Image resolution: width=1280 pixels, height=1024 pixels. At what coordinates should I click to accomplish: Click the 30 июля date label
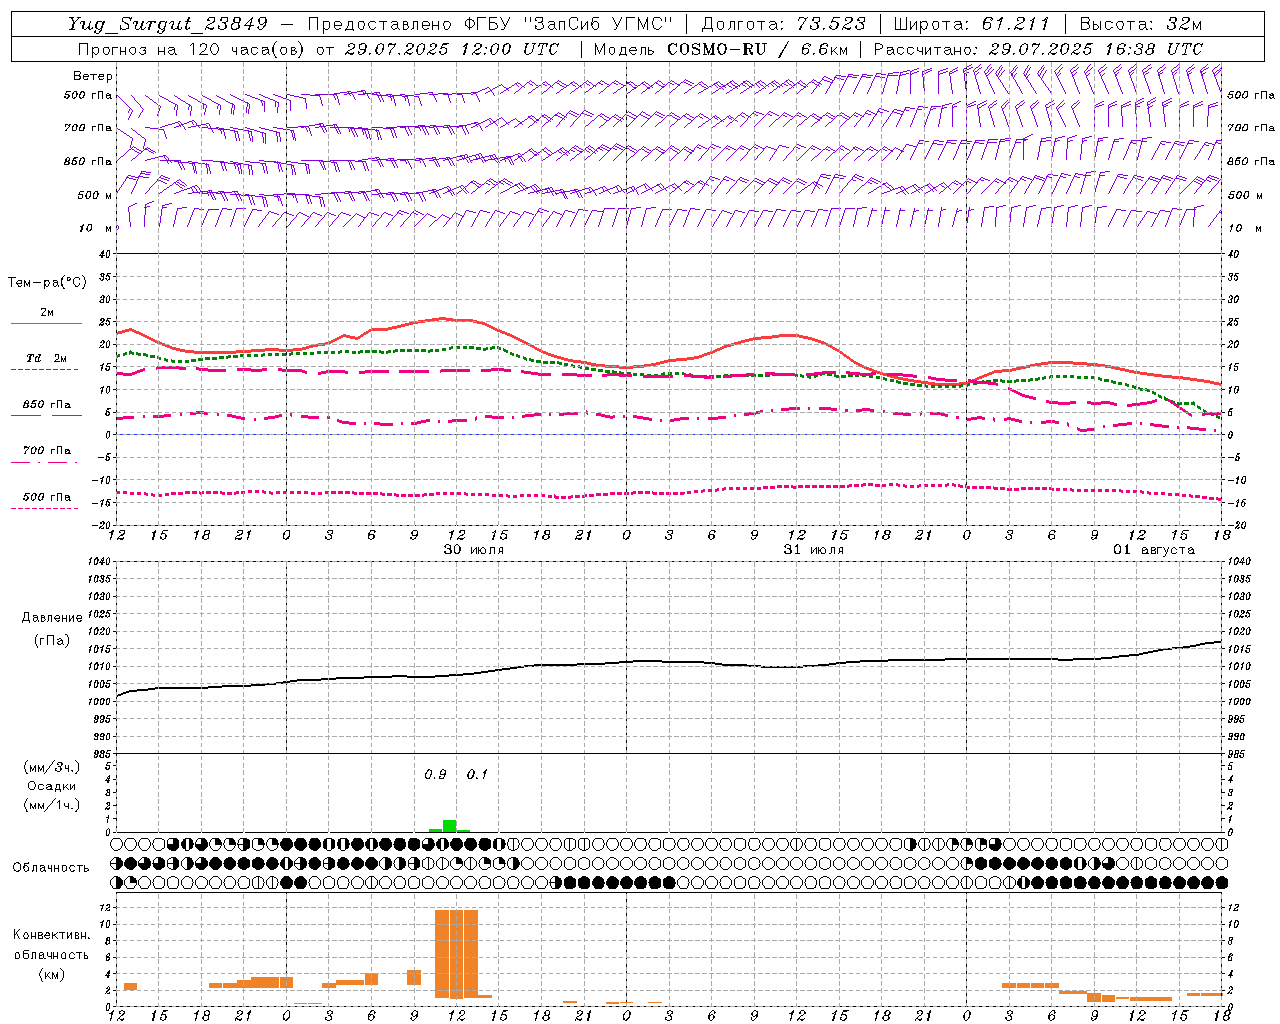coord(474,550)
